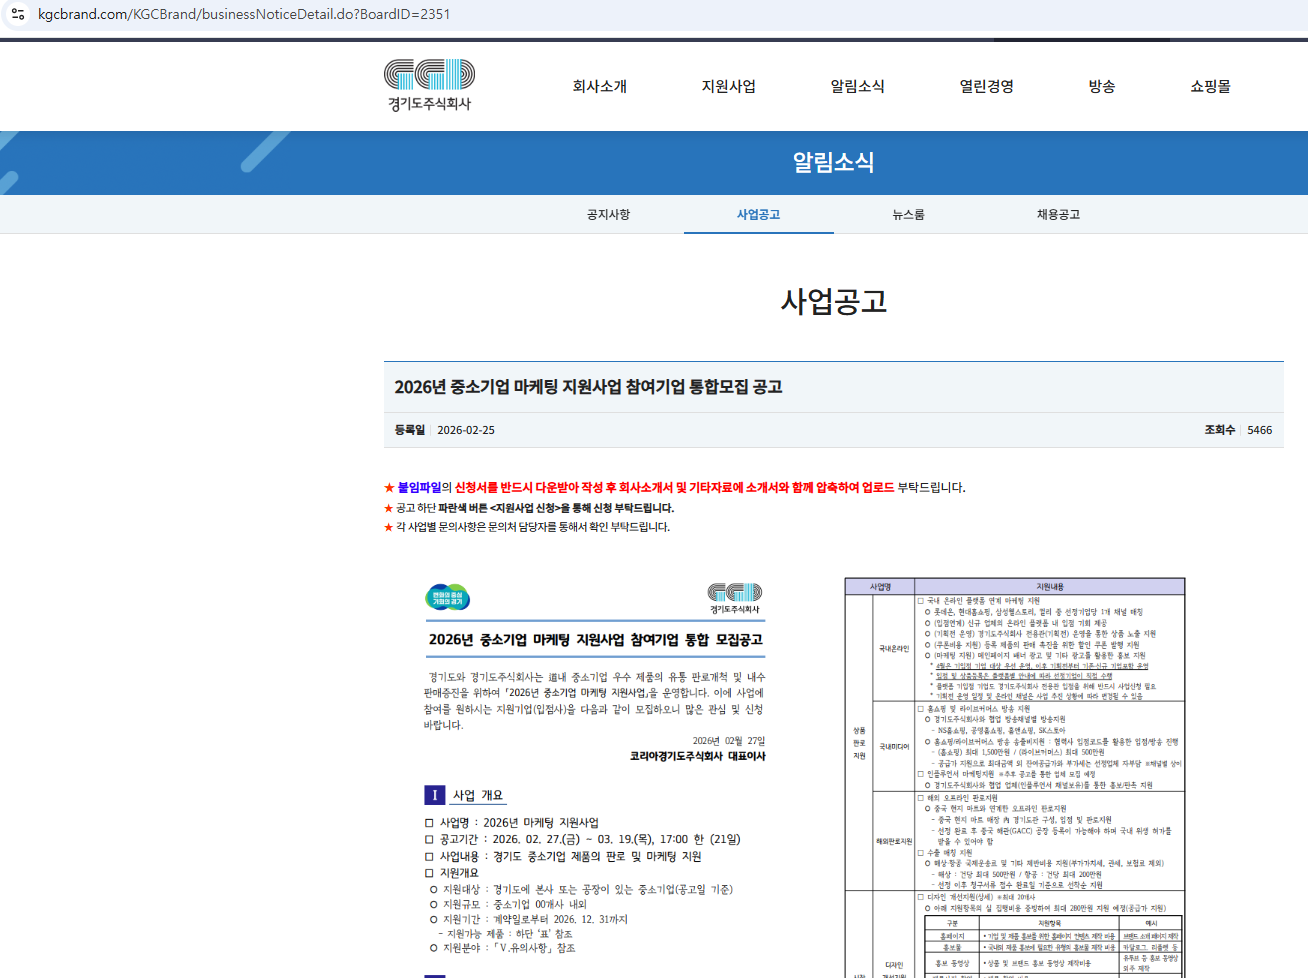The width and height of the screenshot is (1308, 978).
Task: Click the green badge icon in the announcement document
Action: (447, 597)
